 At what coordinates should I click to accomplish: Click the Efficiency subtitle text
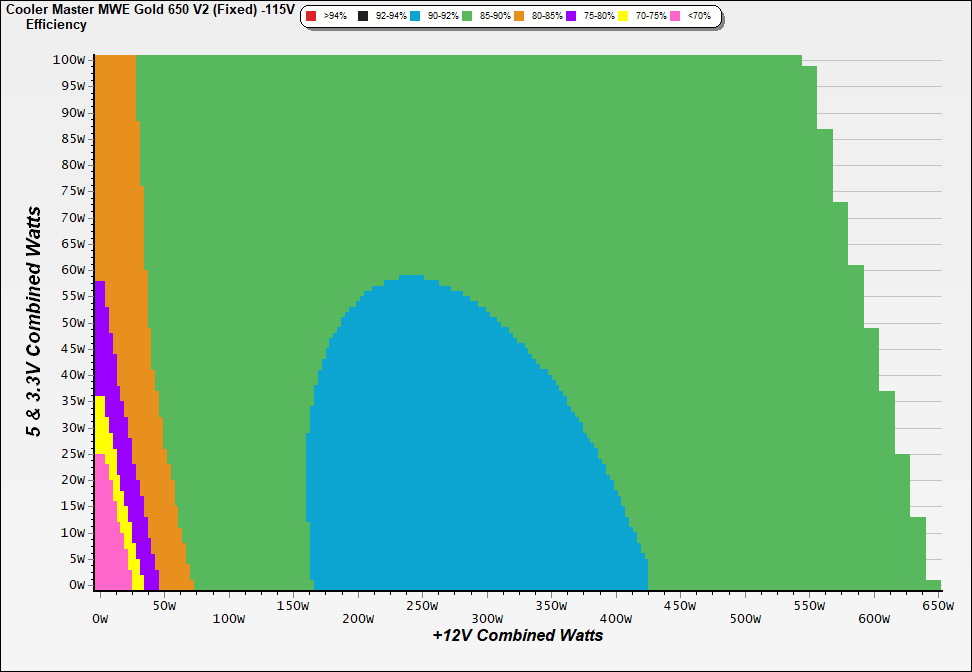tap(56, 25)
